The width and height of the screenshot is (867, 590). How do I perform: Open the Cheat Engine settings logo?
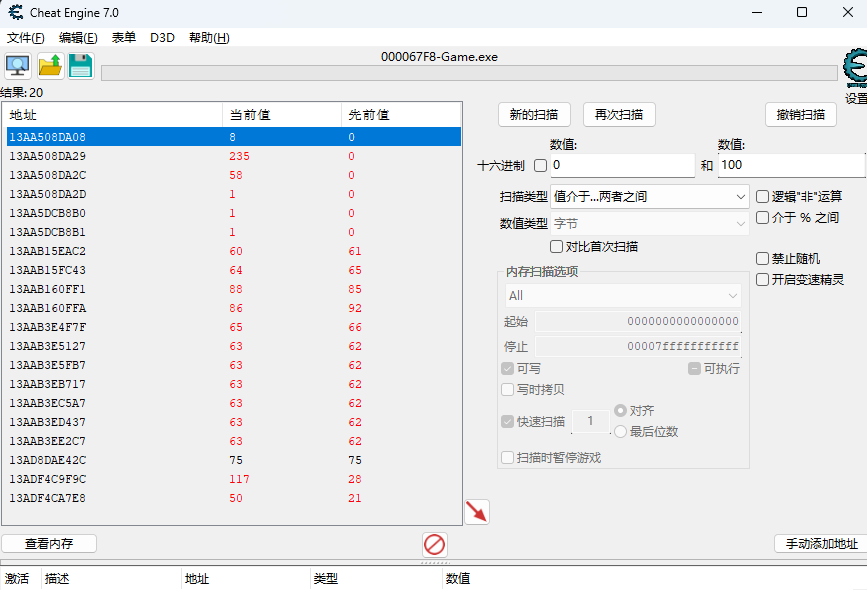point(855,68)
